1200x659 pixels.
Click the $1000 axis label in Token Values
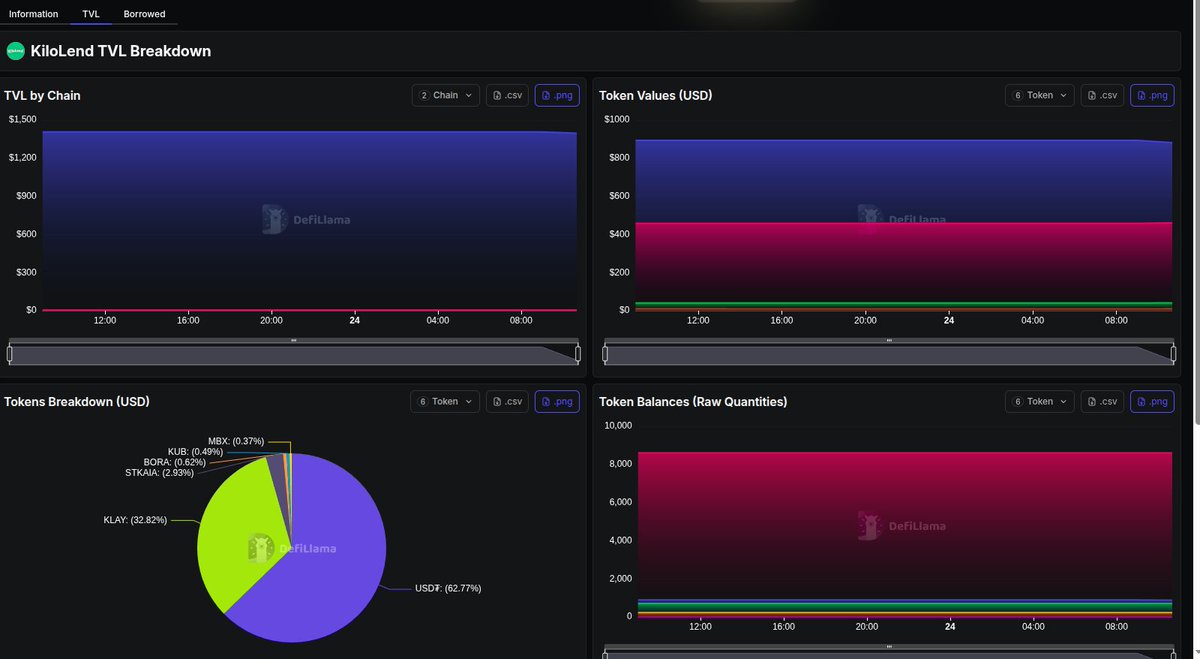point(617,119)
